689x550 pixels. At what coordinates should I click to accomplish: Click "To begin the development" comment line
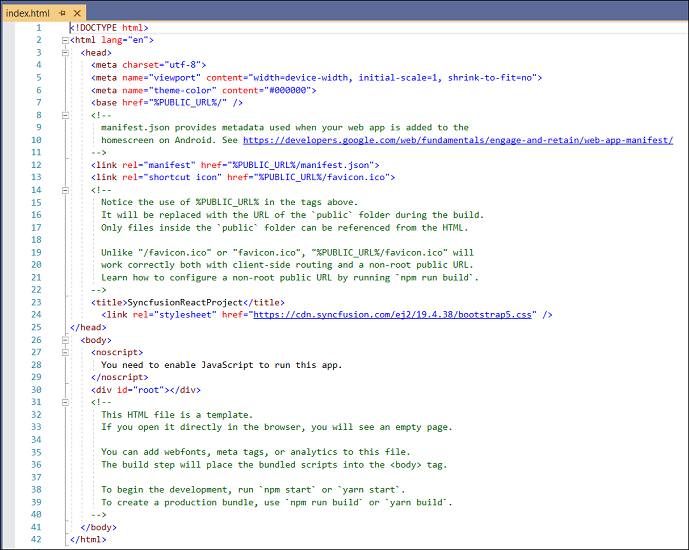point(253,490)
